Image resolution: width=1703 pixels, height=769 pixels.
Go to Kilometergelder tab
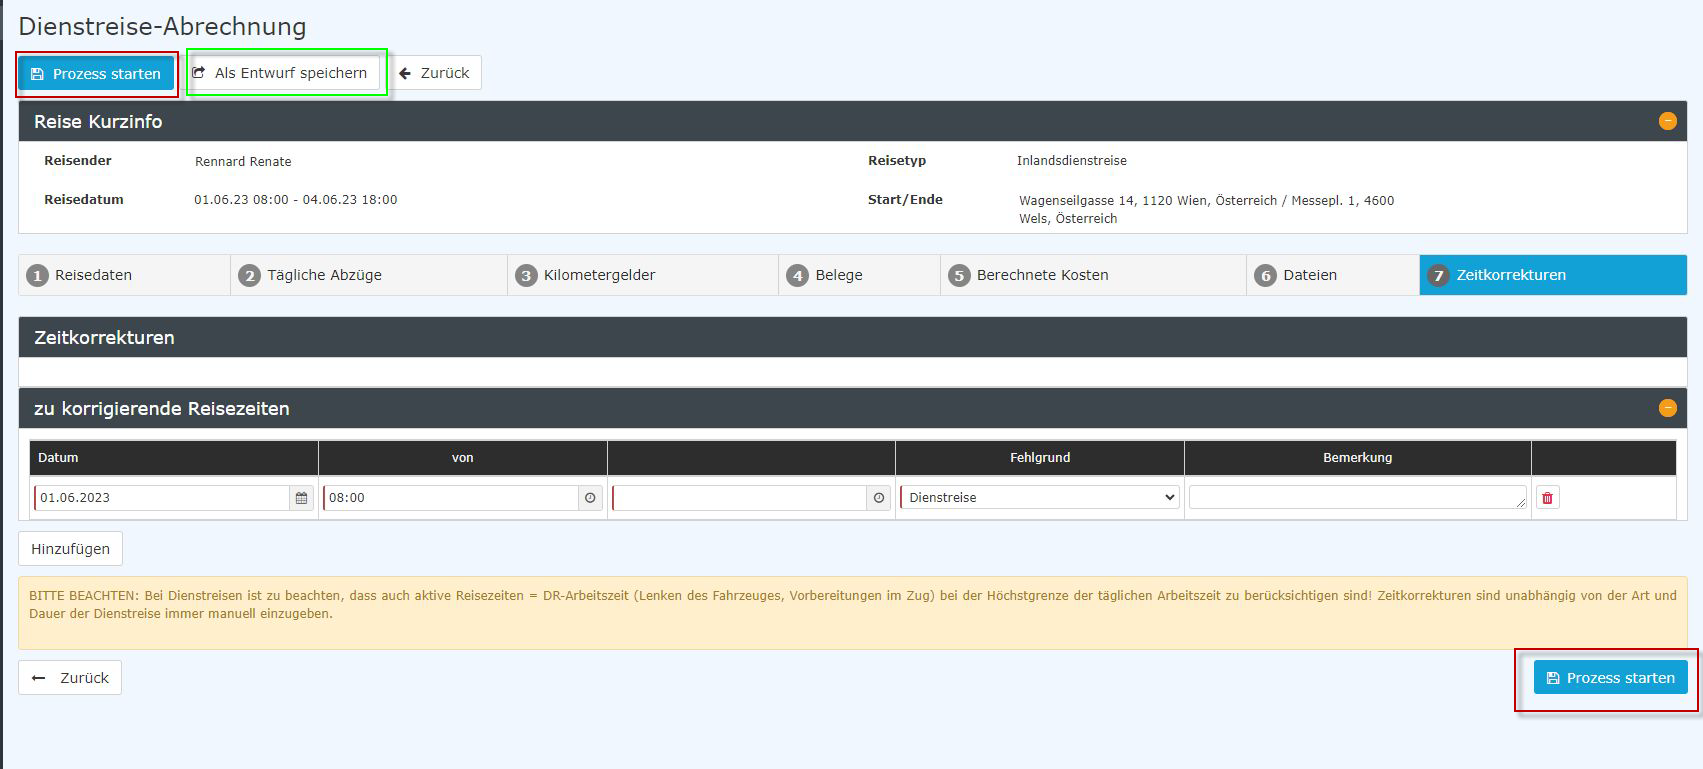point(643,275)
